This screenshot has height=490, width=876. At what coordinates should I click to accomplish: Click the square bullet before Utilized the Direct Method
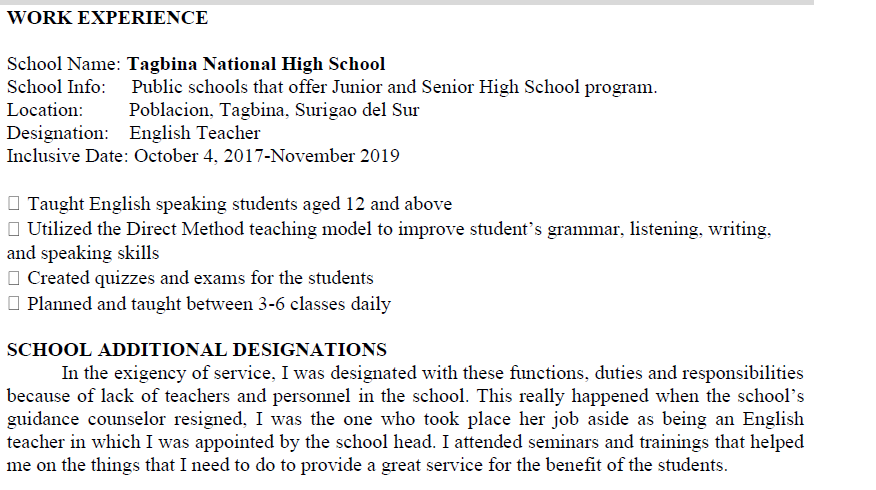tap(14, 230)
